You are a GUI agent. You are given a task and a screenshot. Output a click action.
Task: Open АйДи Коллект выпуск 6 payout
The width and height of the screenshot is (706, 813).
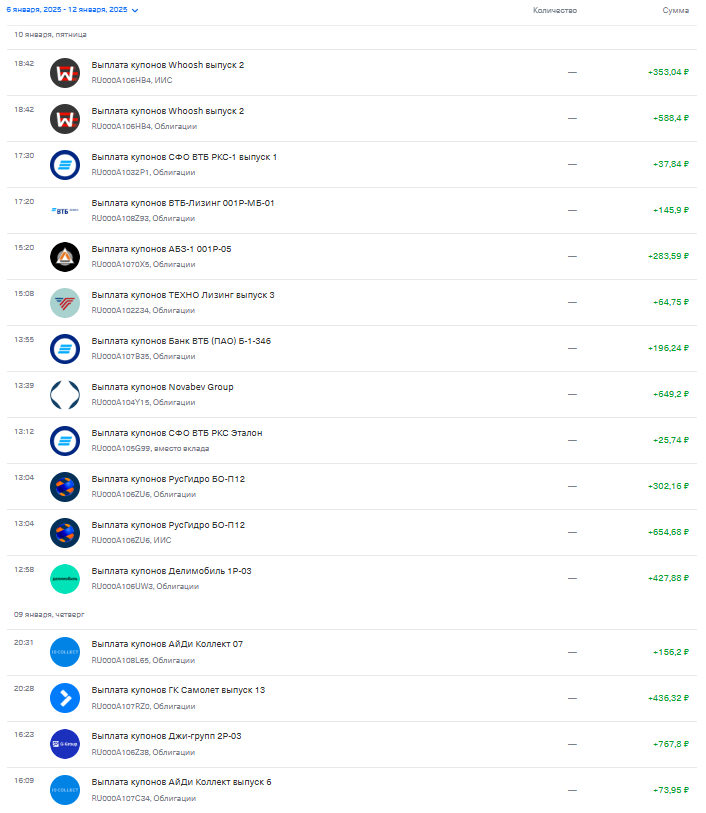click(x=181, y=782)
